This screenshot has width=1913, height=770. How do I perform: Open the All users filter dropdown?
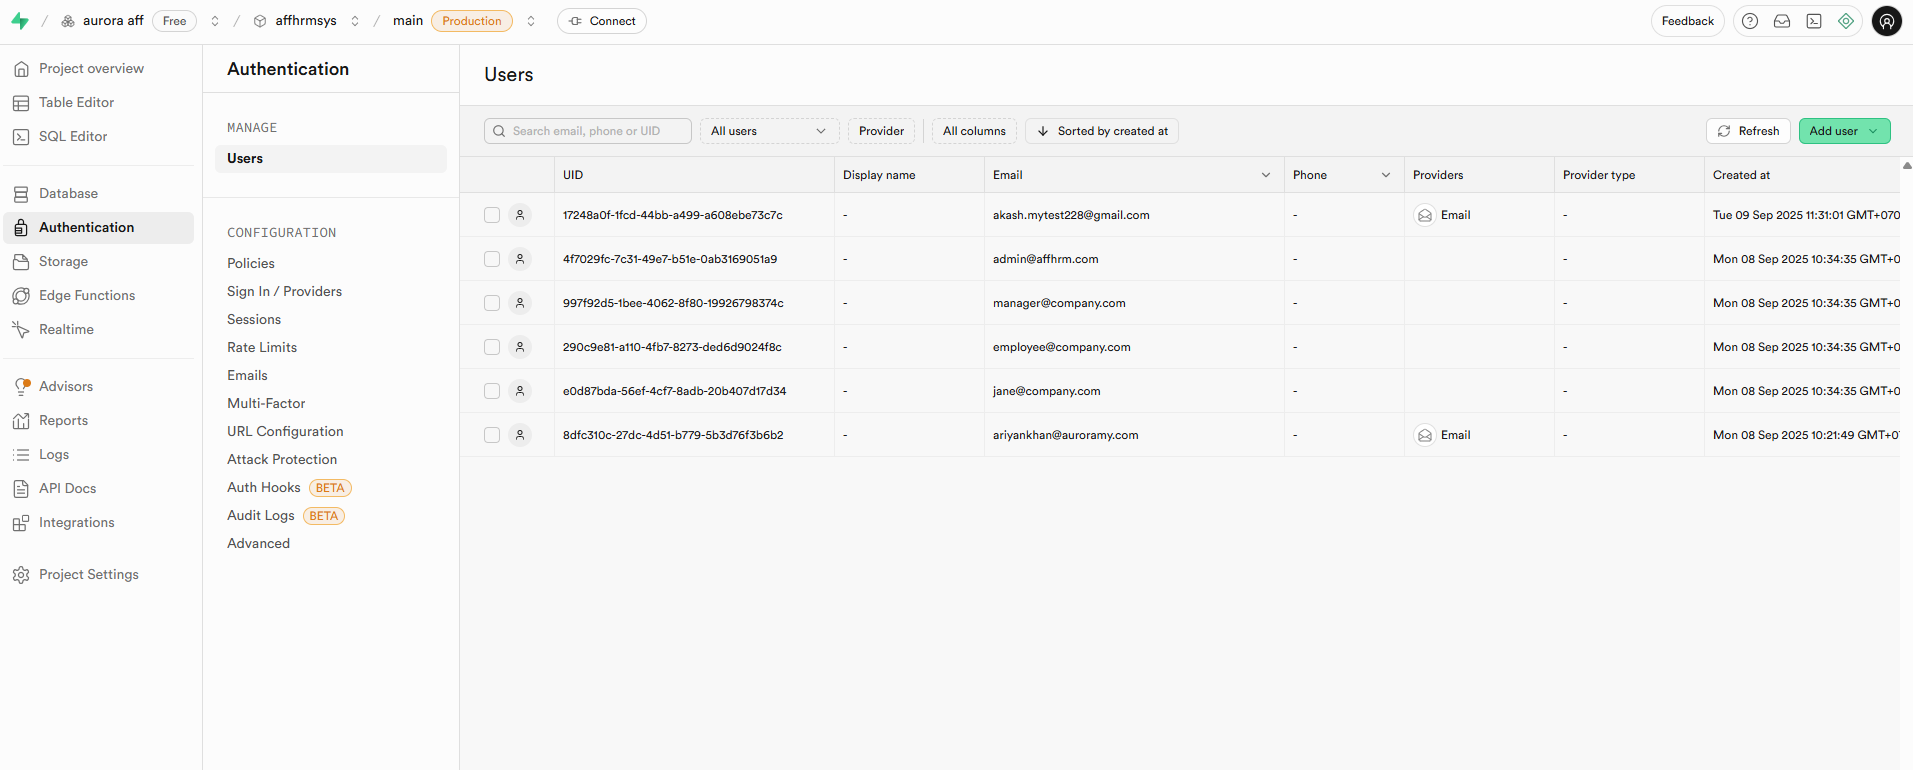point(768,131)
